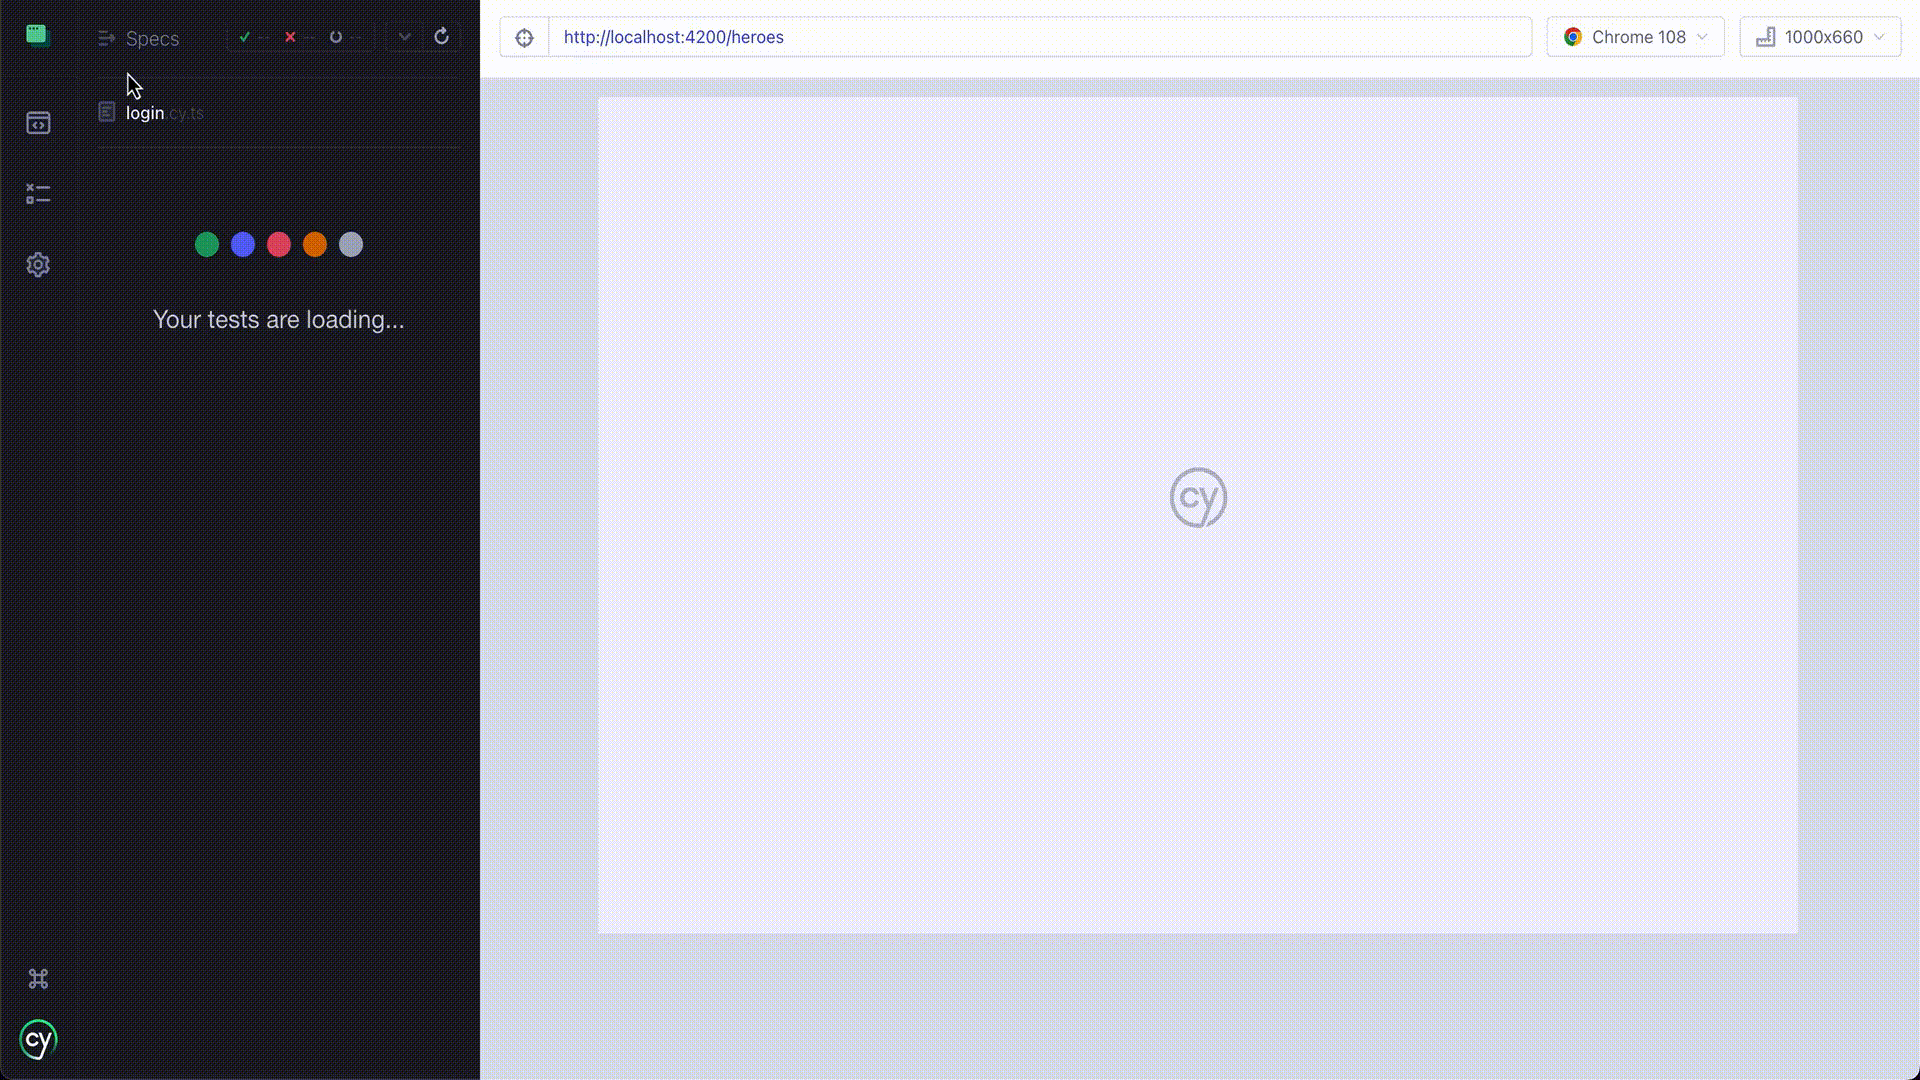Rerun tests with the reload icon
The width and height of the screenshot is (1920, 1080).
[441, 37]
